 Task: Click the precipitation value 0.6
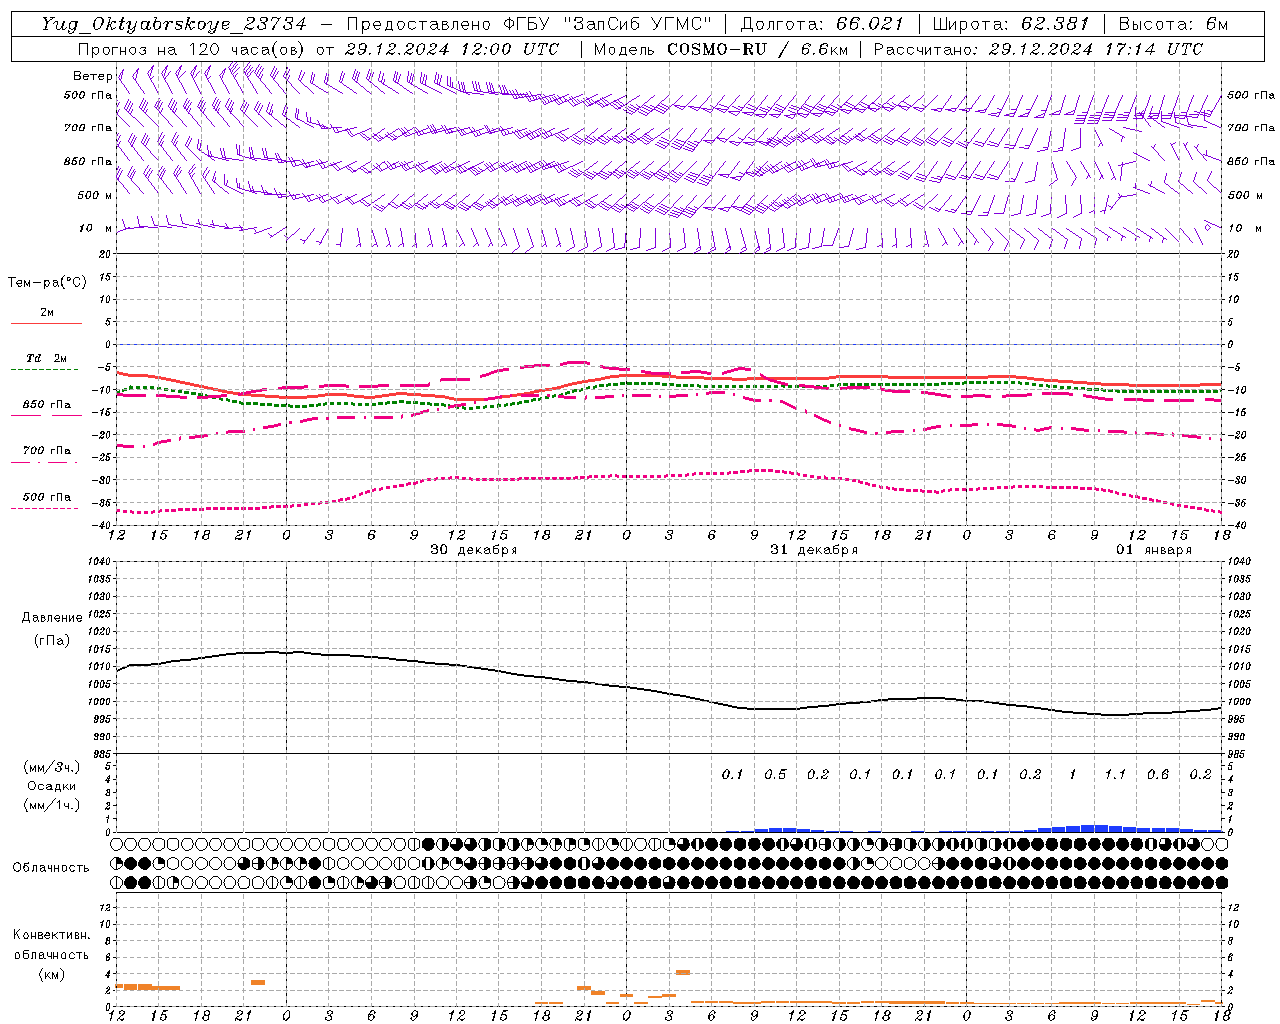[x=1158, y=774]
